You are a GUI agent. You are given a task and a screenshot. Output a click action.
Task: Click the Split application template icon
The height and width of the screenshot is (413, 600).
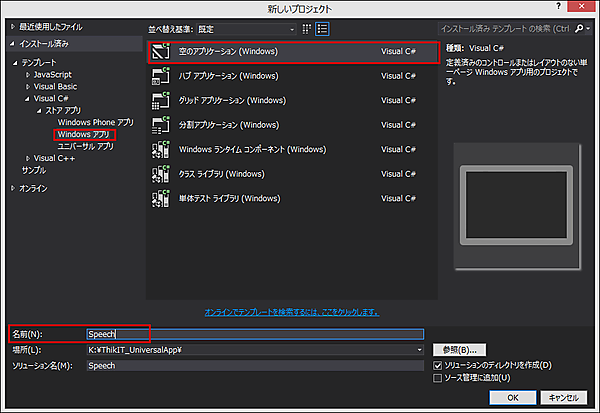[x=161, y=125]
